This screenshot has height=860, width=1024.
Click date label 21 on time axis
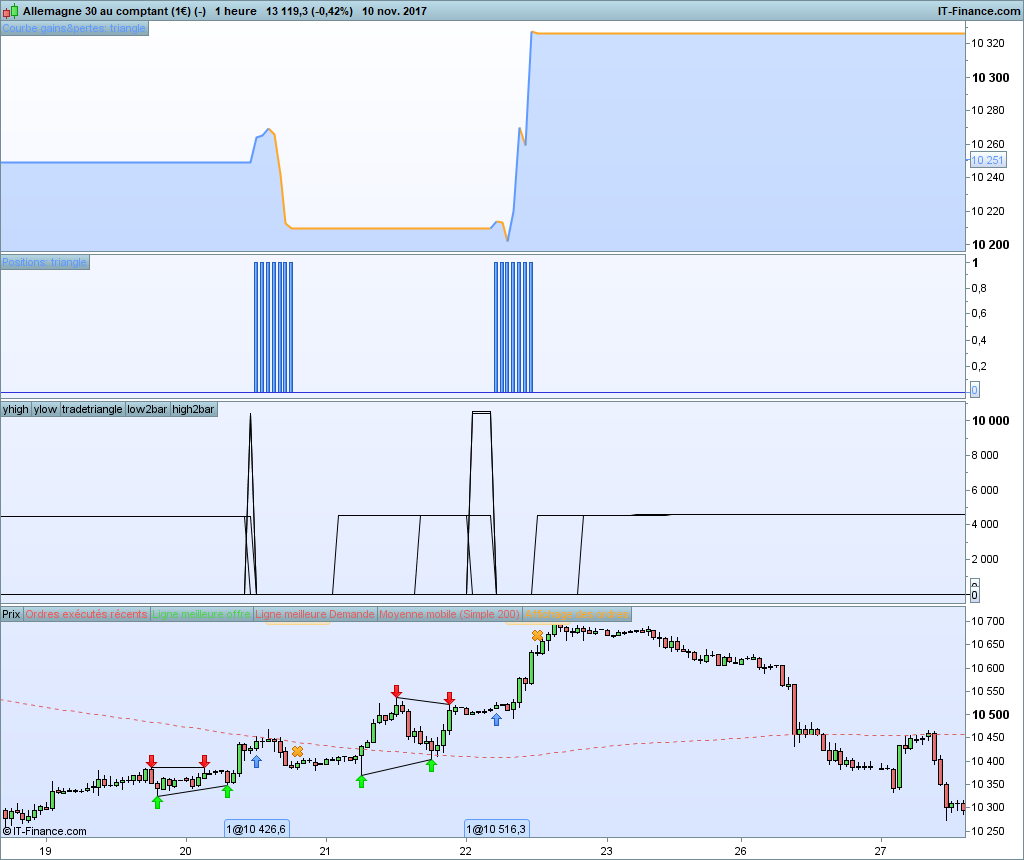tap(325, 851)
